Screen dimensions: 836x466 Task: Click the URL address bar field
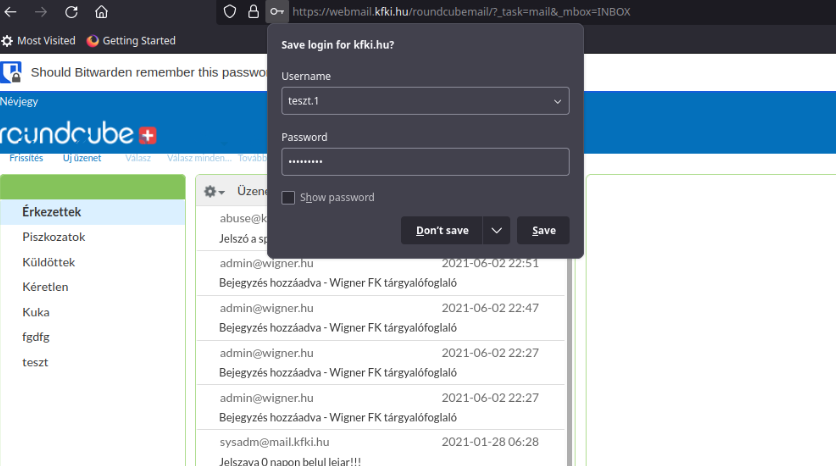[461, 12]
